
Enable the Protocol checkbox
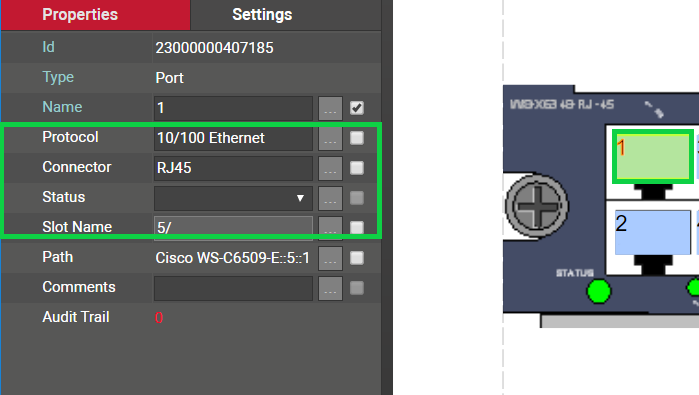tap(357, 138)
